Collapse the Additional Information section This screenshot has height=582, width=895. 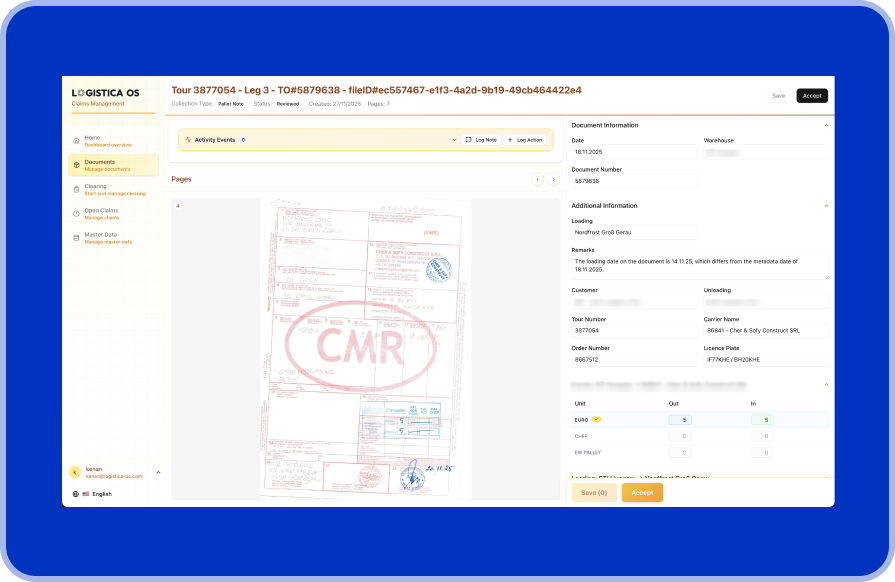click(826, 206)
